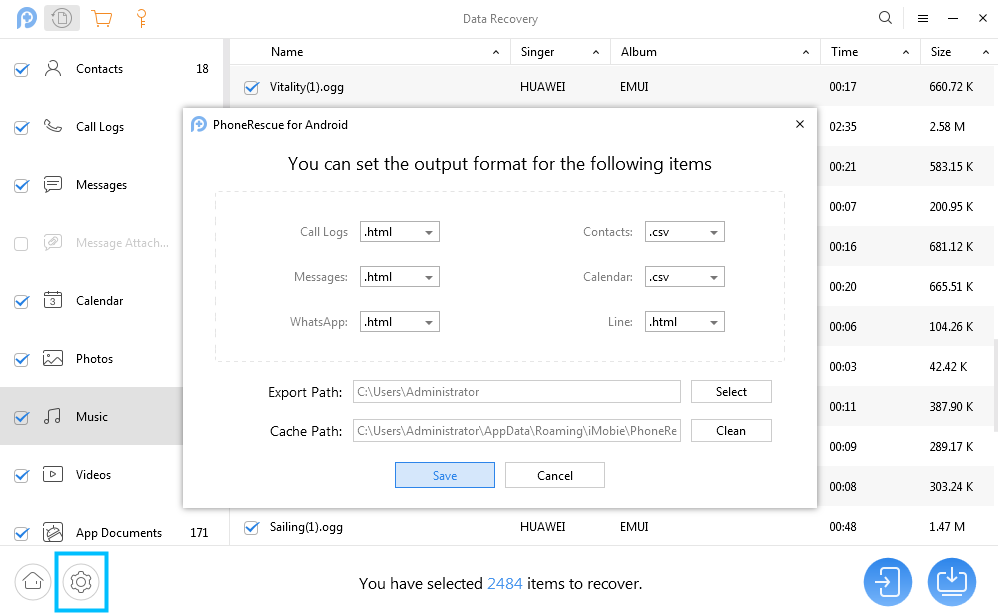This screenshot has height=616, width=998.
Task: Open the Line format dropdown
Action: point(685,322)
